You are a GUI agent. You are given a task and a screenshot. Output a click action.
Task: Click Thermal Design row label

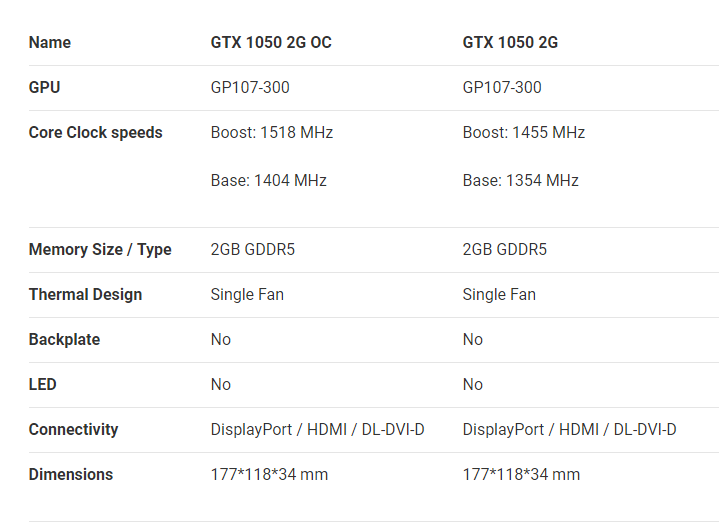tap(86, 295)
